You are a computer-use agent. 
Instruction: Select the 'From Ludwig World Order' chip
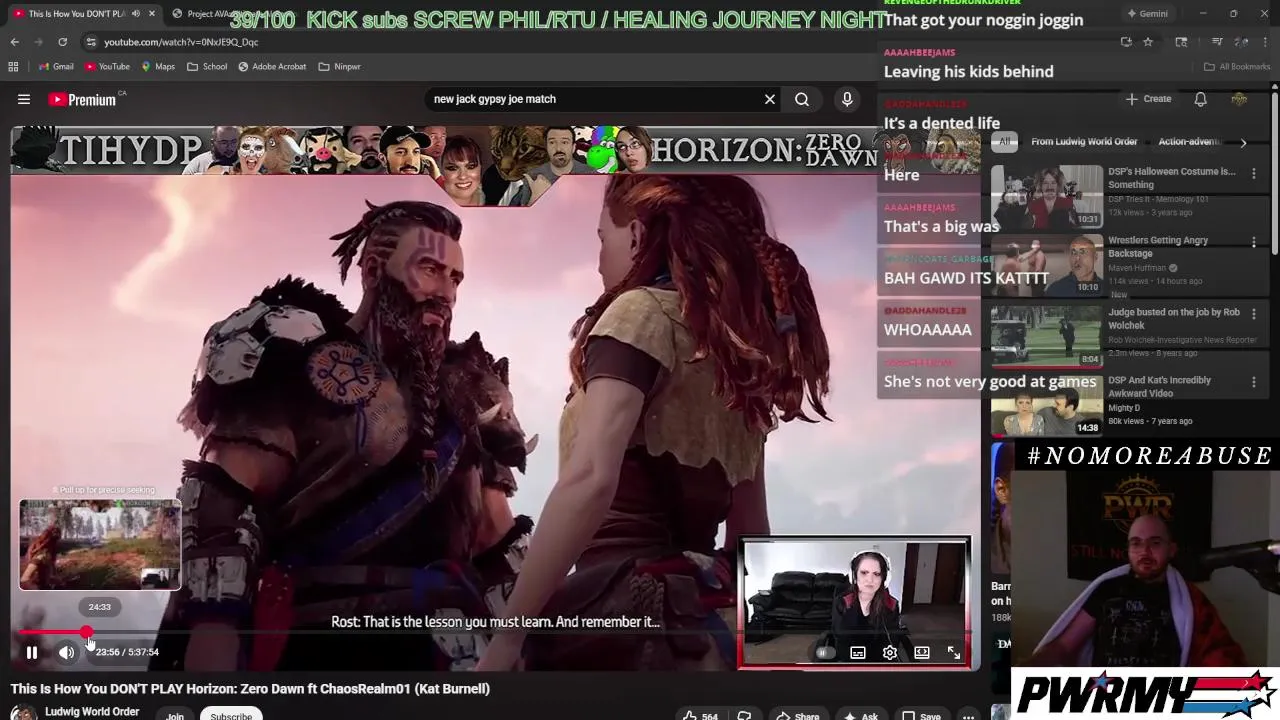(1084, 142)
